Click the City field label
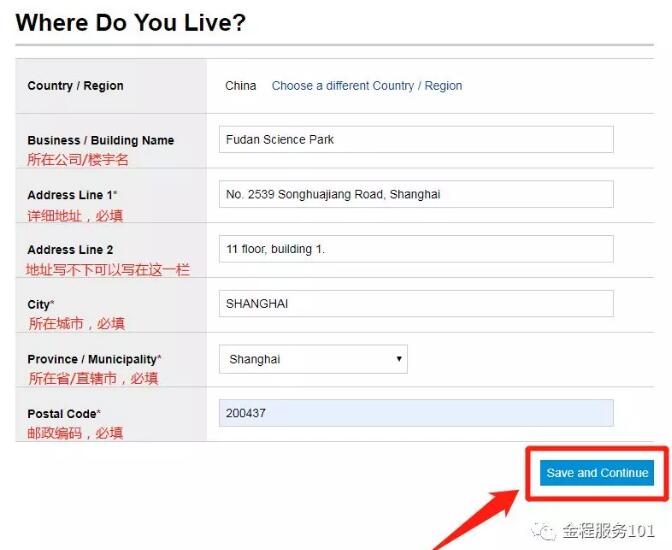 point(41,304)
